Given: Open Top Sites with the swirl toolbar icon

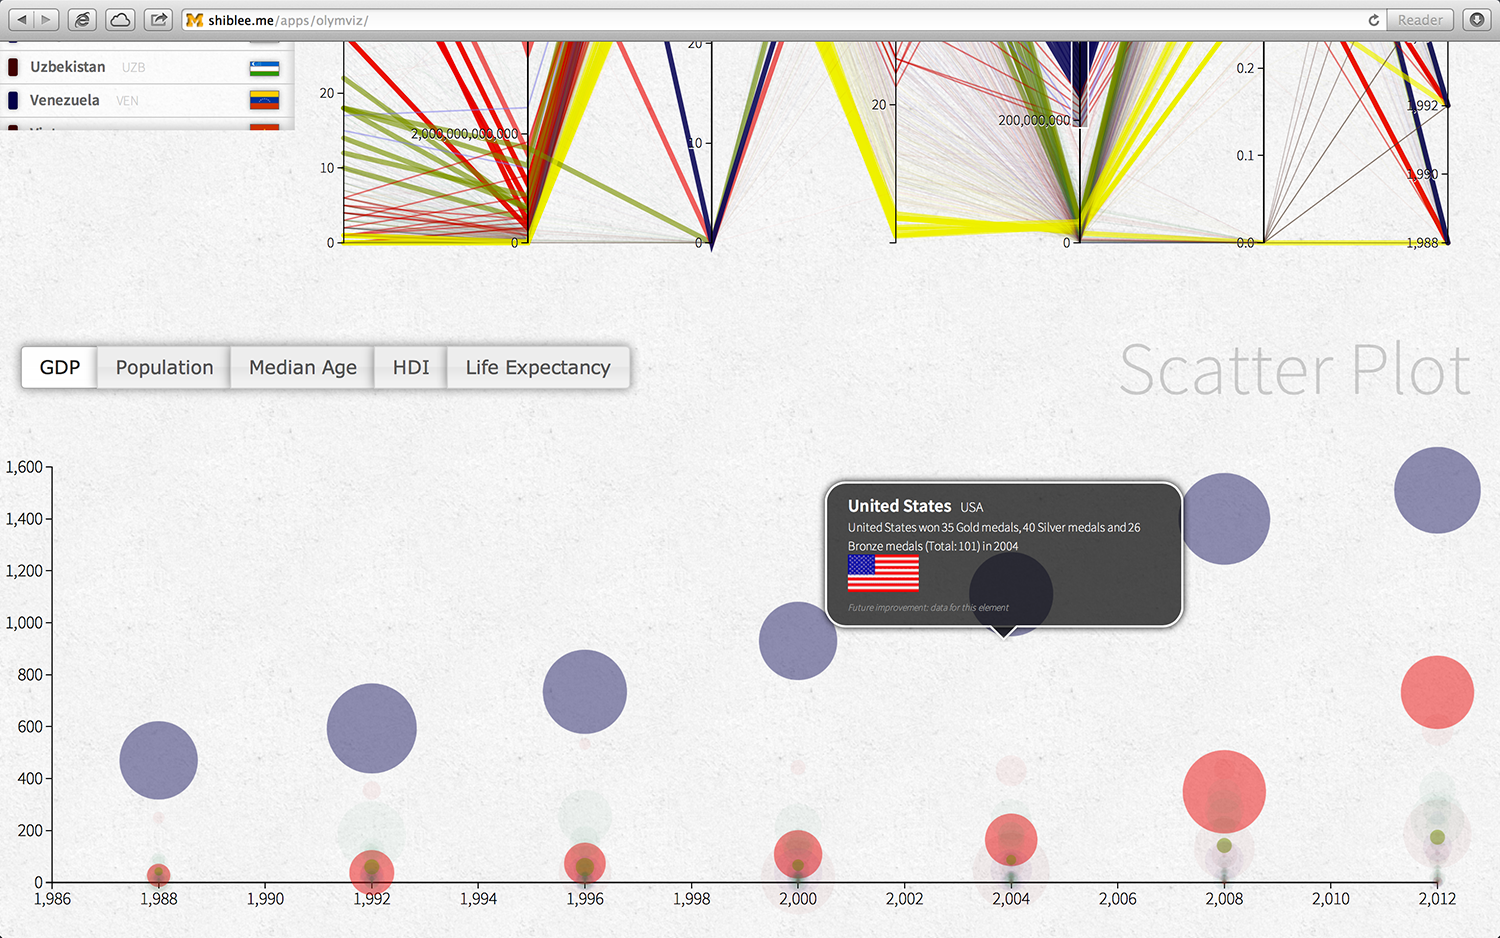Looking at the screenshot, I should (81, 19).
